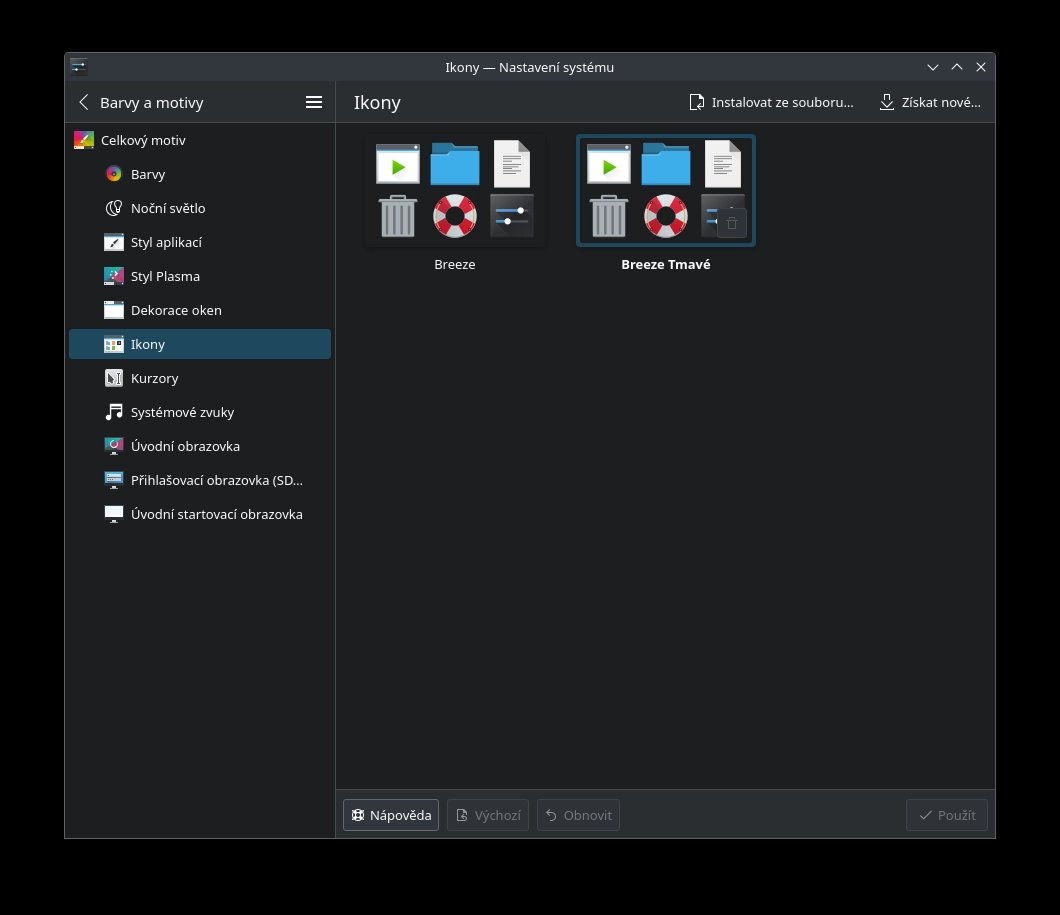Click the Barvy color wheel icon

[114, 174]
